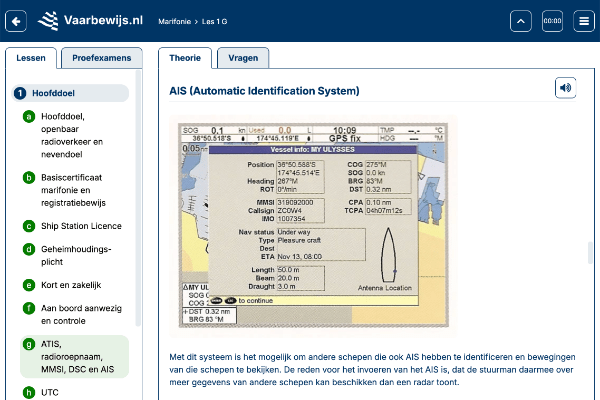Click the back arrow button

pyautogui.click(x=16, y=21)
